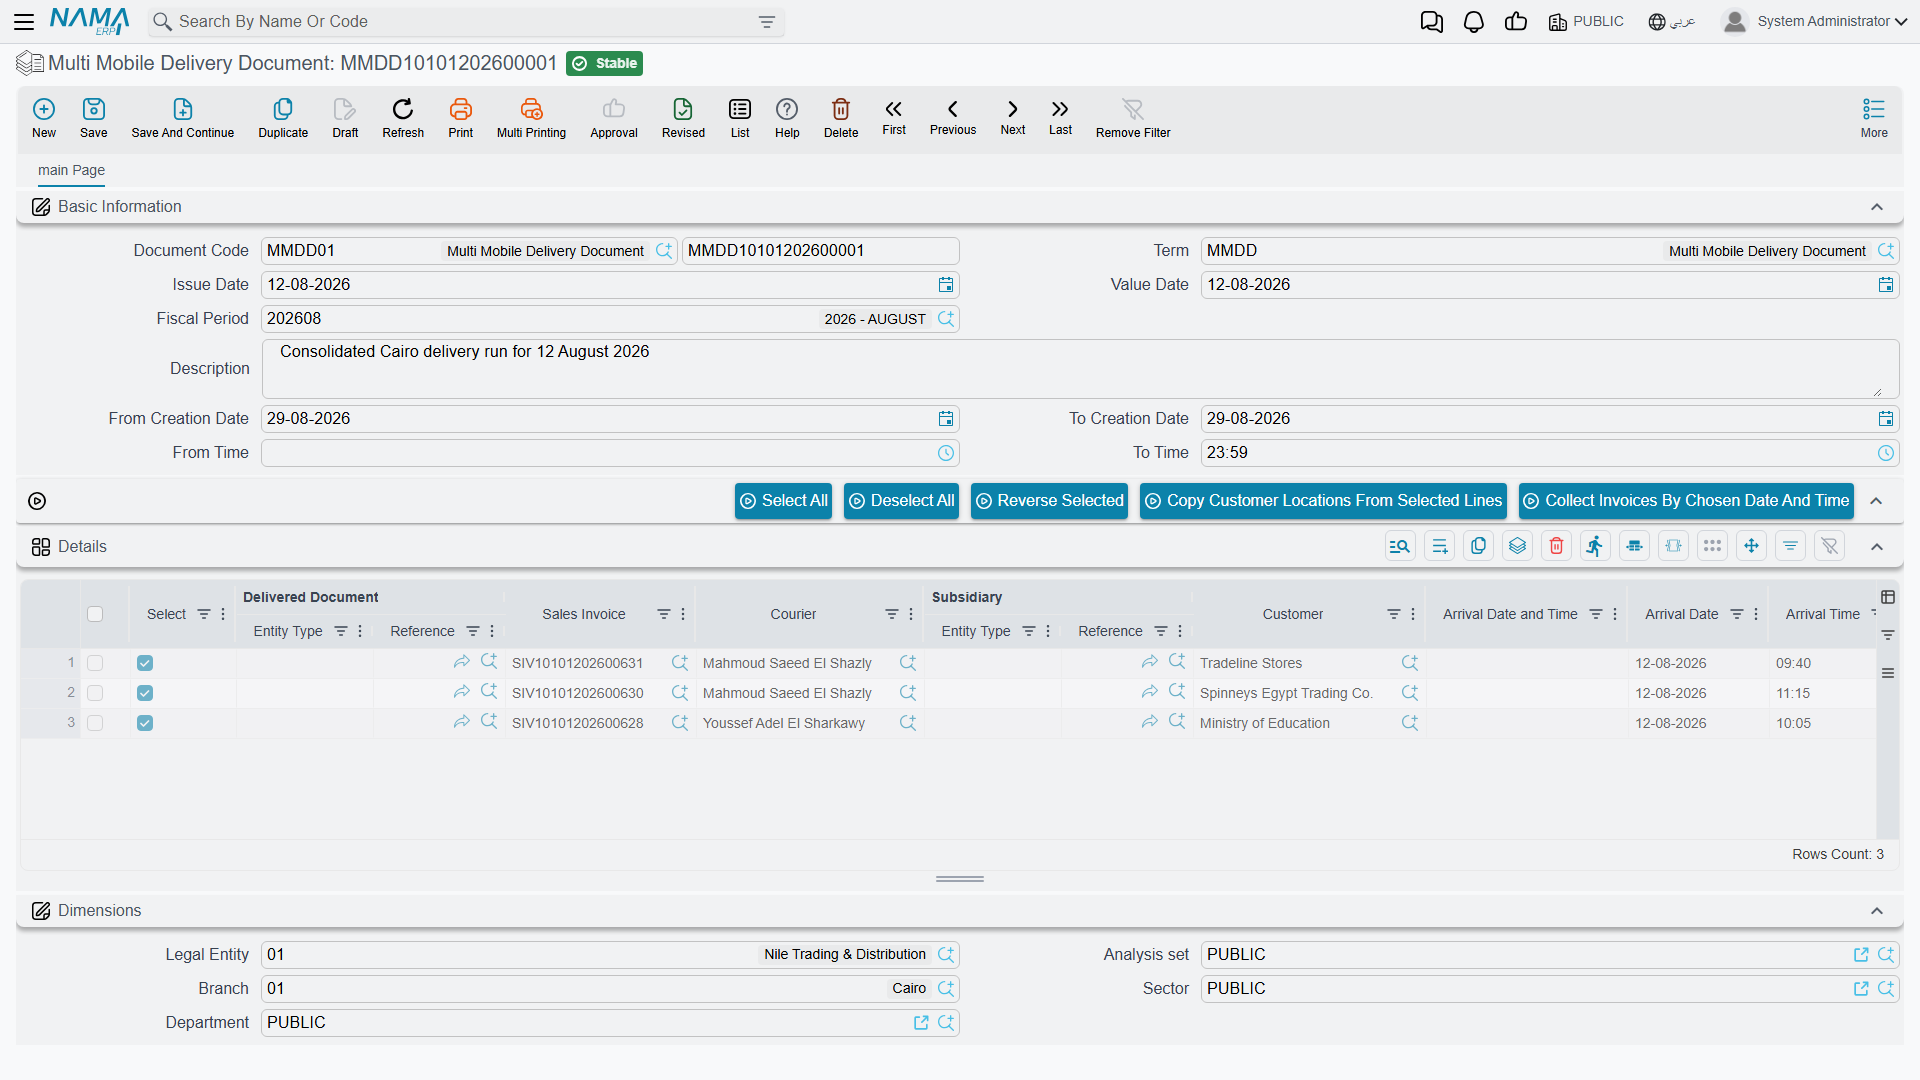Screen dimensions: 1920x1080
Task: Open Legal Entity lookup search icon
Action: coord(946,955)
